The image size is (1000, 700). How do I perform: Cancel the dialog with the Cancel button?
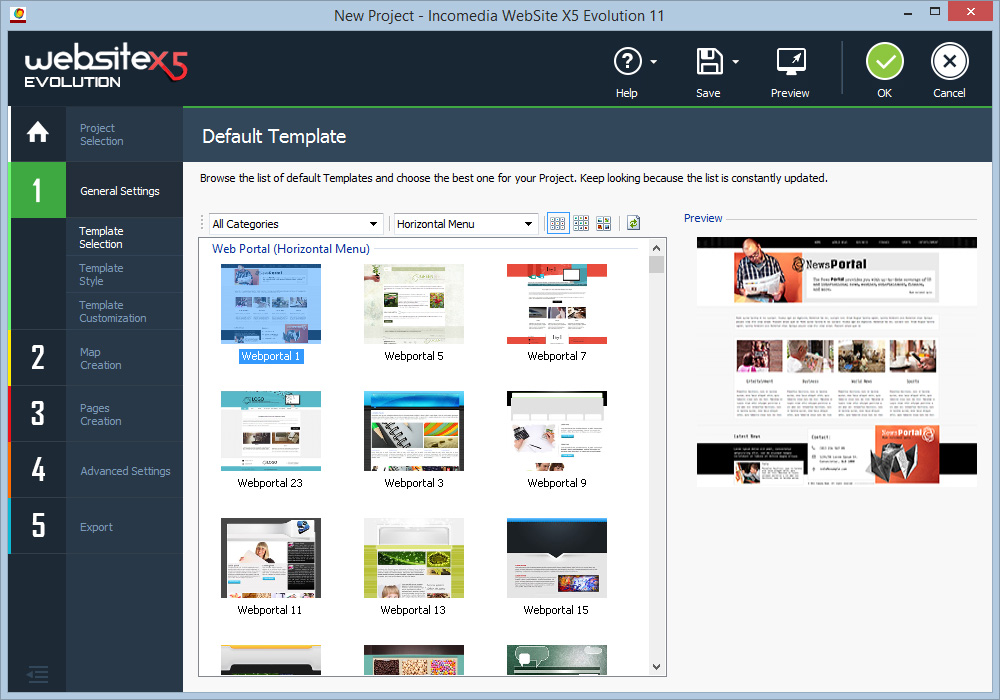949,62
